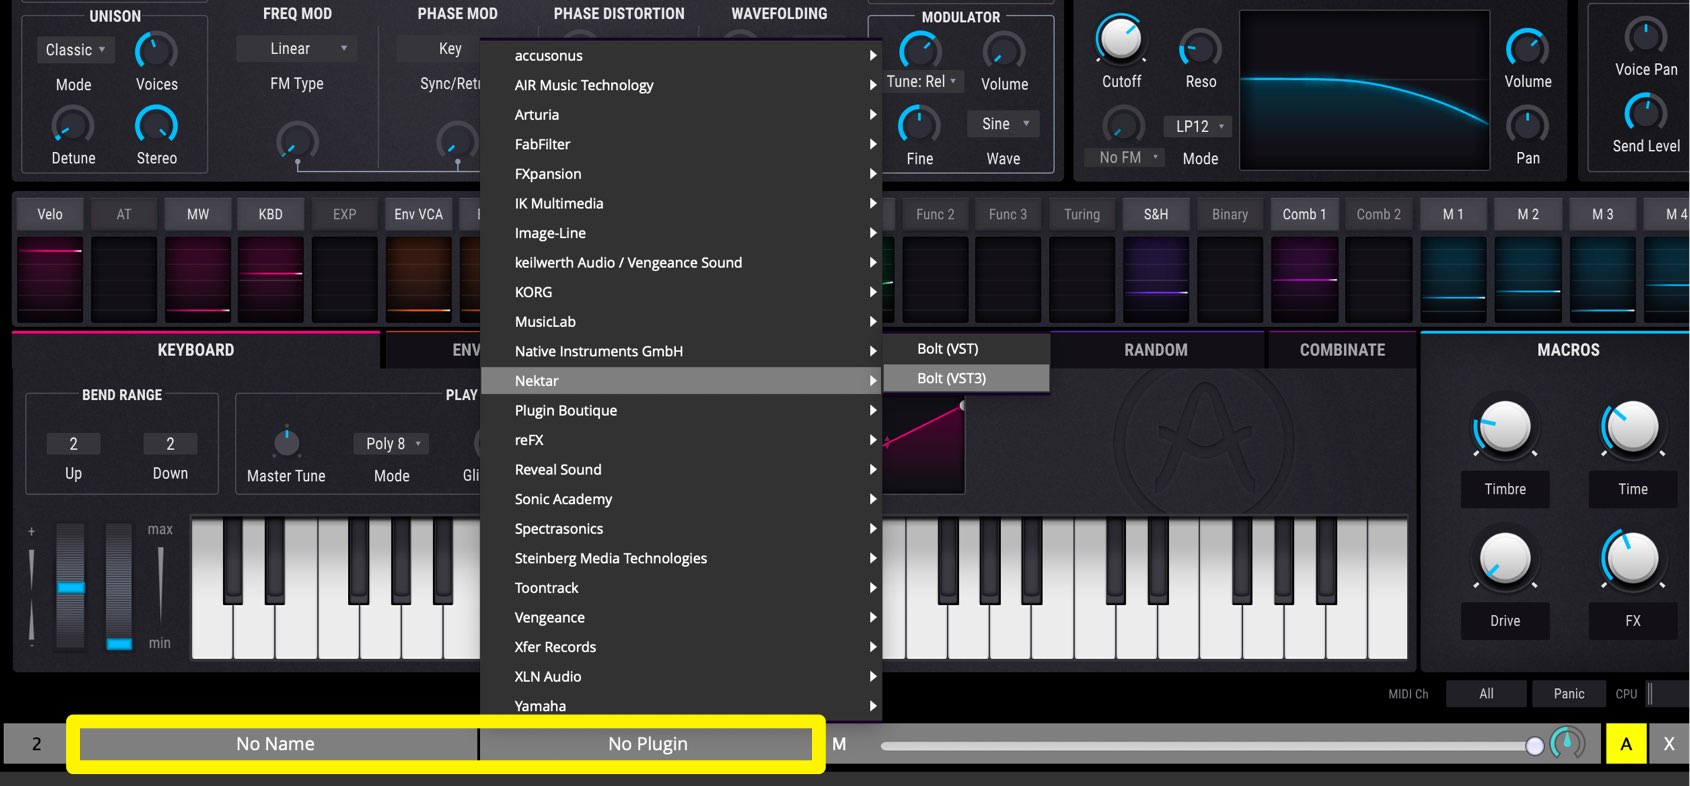The width and height of the screenshot is (1690, 786).
Task: Click the Timbre macro knob
Action: 1505,427
